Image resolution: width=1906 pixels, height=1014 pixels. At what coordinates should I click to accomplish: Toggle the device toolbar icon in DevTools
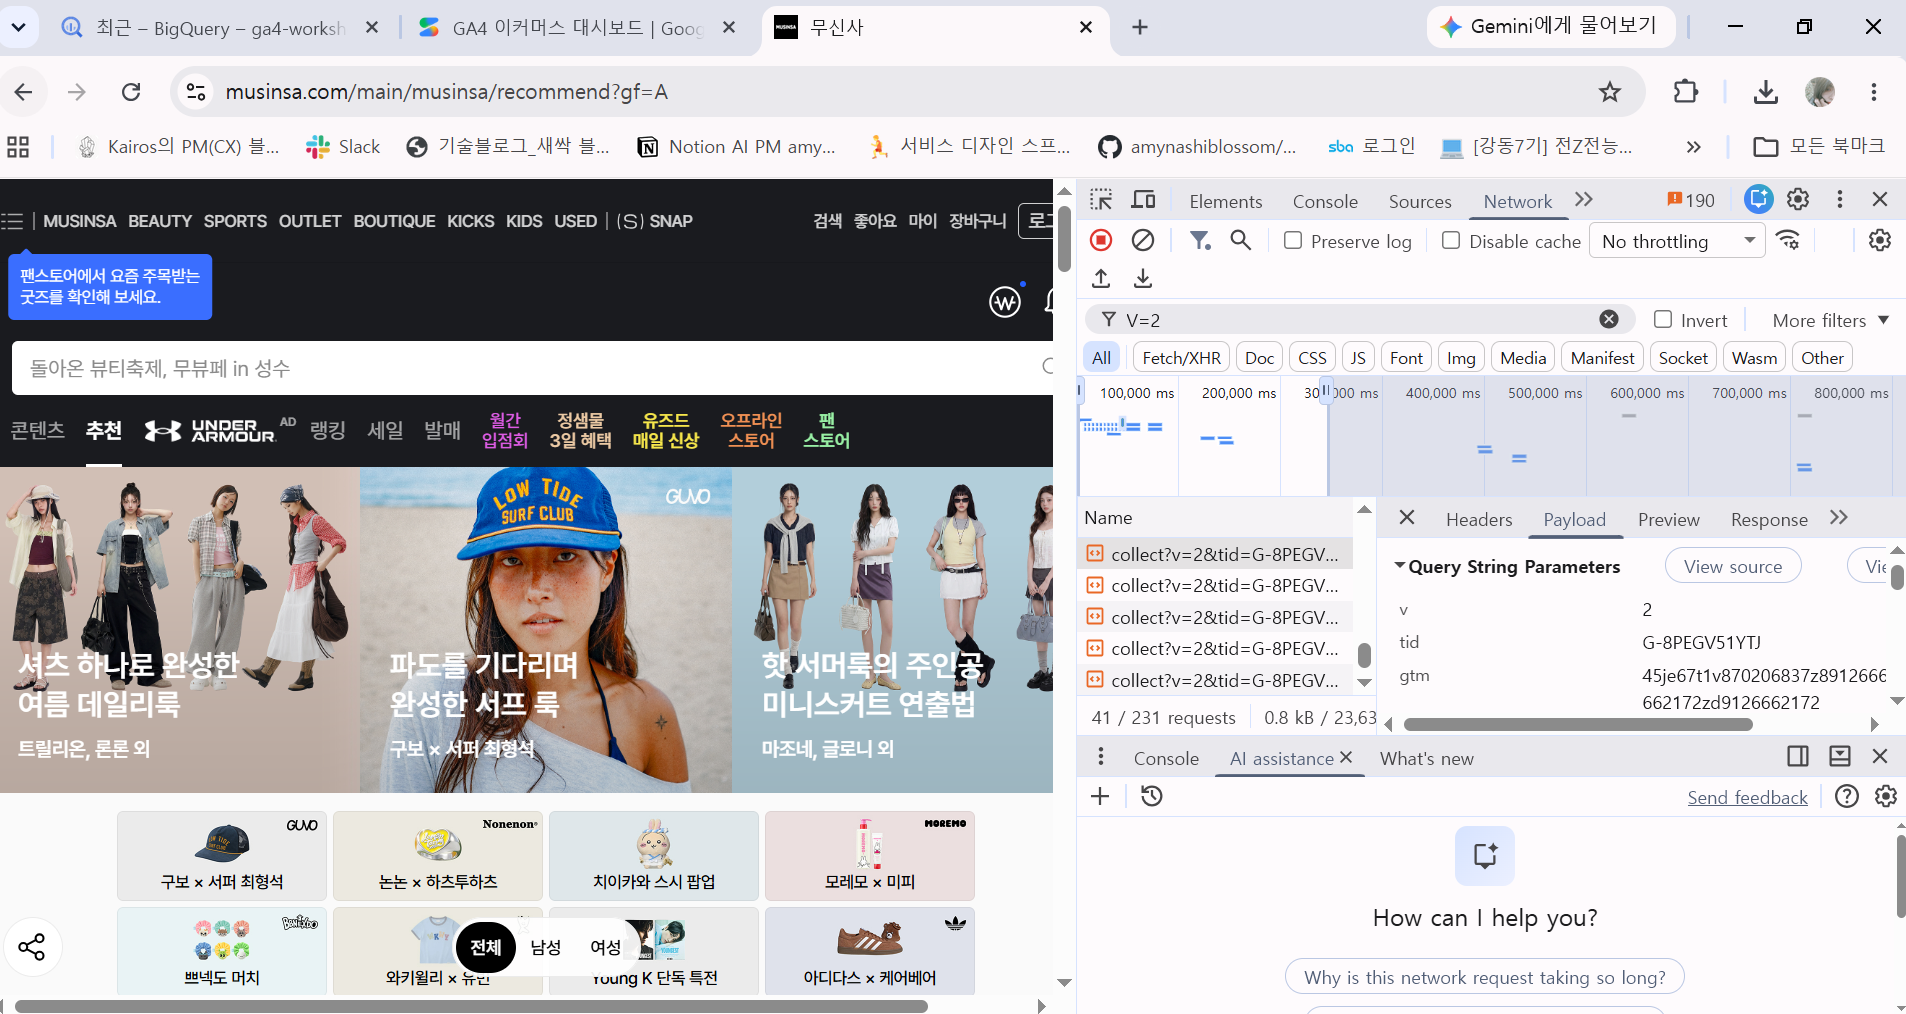coord(1143,200)
